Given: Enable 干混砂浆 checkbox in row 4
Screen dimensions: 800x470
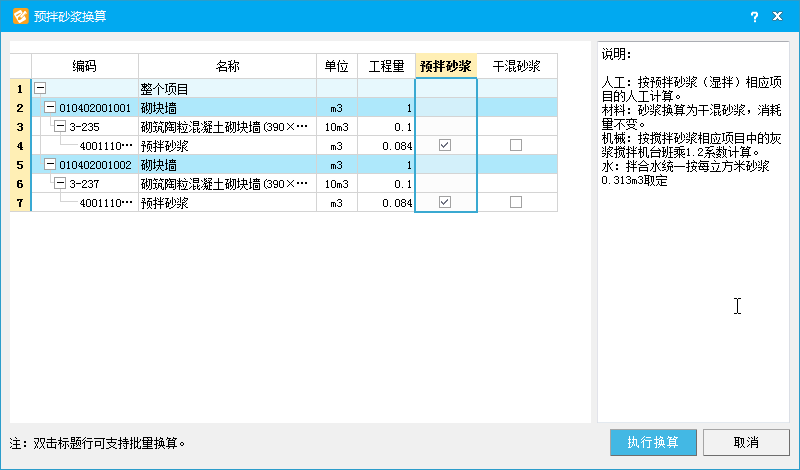Looking at the screenshot, I should coord(516,146).
